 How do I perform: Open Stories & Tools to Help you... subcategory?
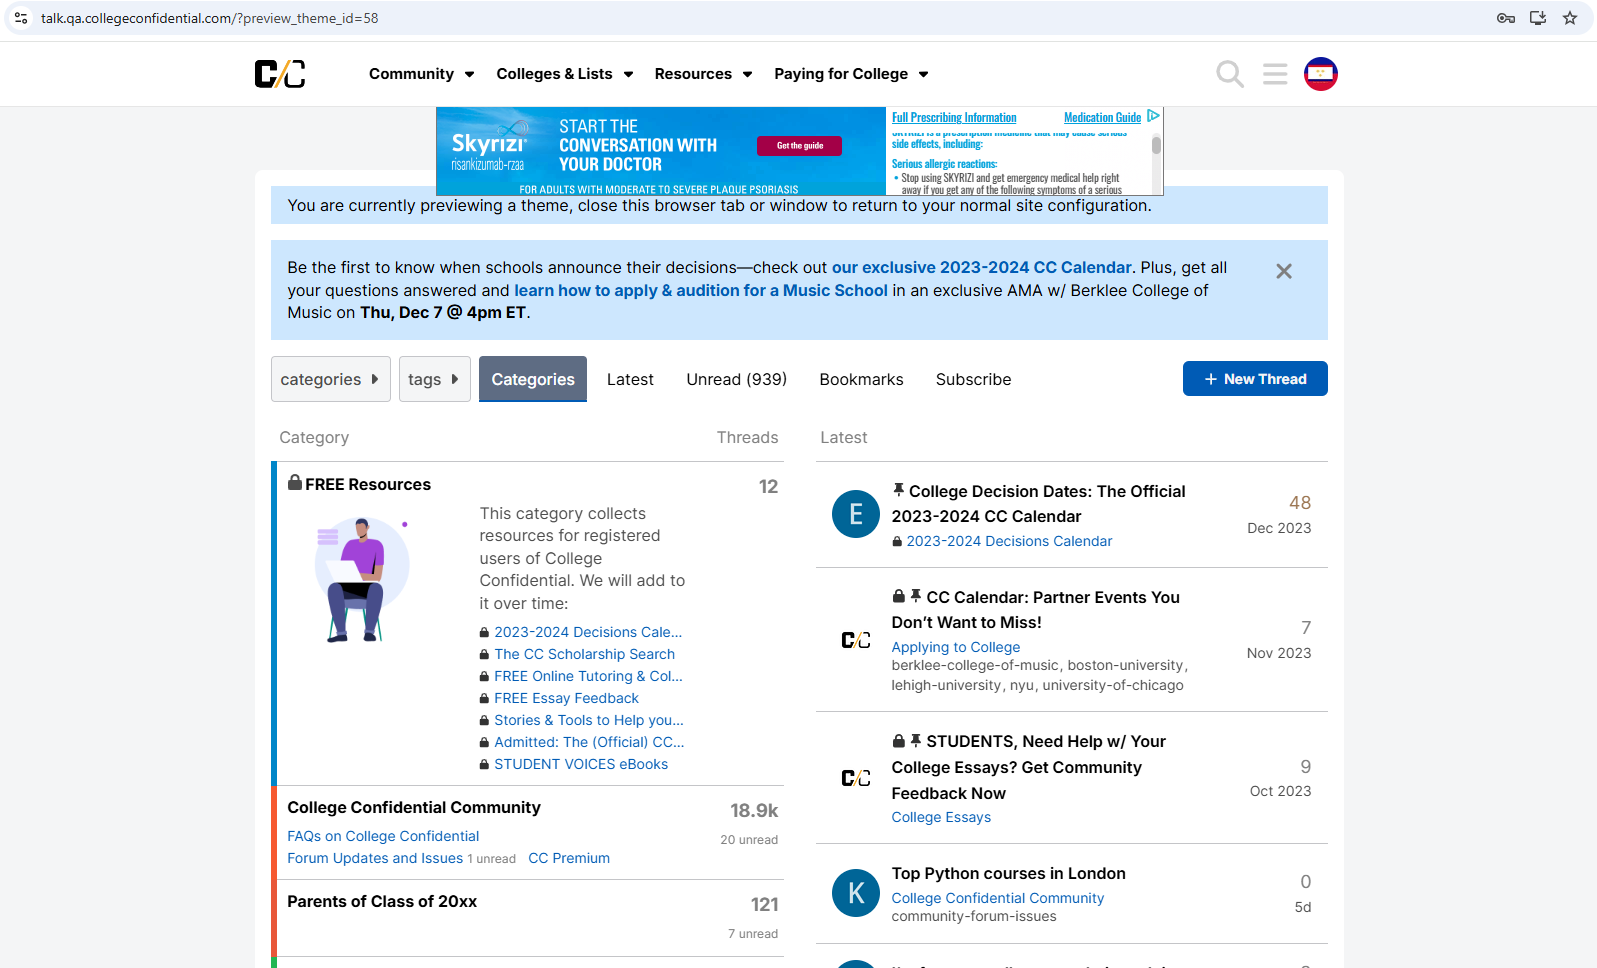[589, 720]
